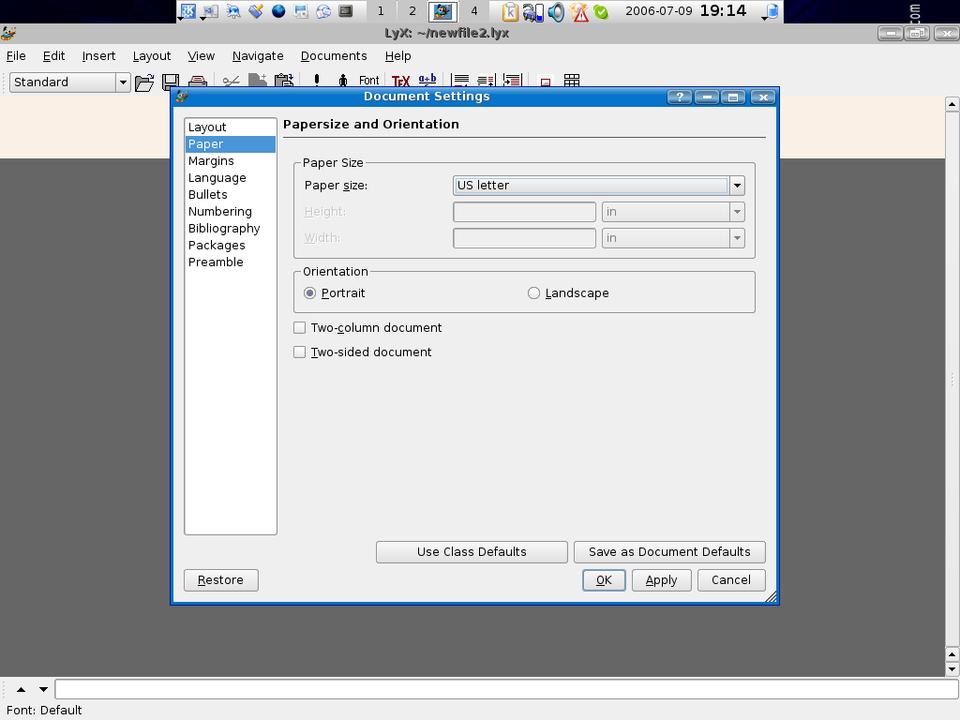Click the Open document folder icon
This screenshot has width=960, height=720.
144,82
